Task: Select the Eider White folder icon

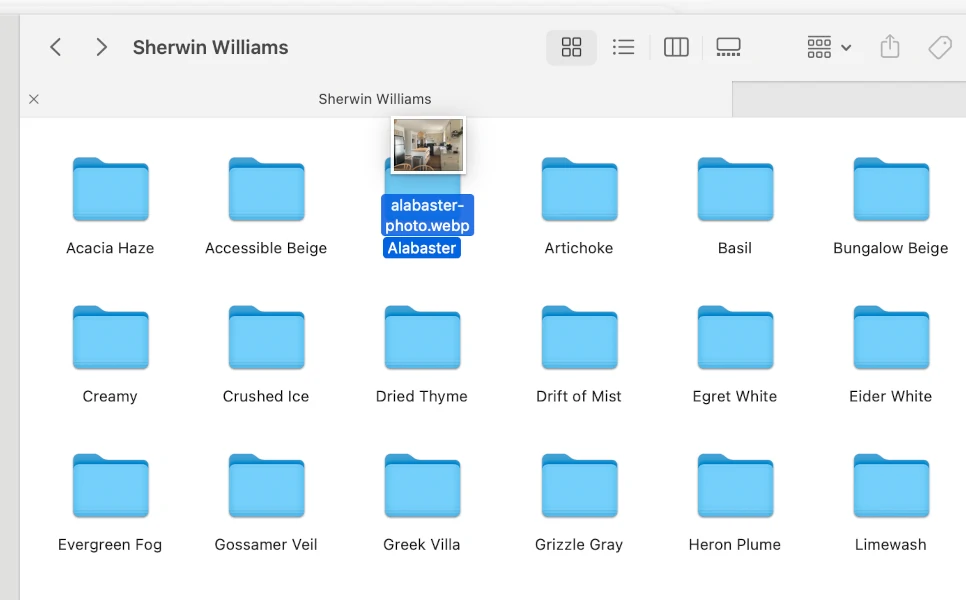Action: [x=891, y=337]
